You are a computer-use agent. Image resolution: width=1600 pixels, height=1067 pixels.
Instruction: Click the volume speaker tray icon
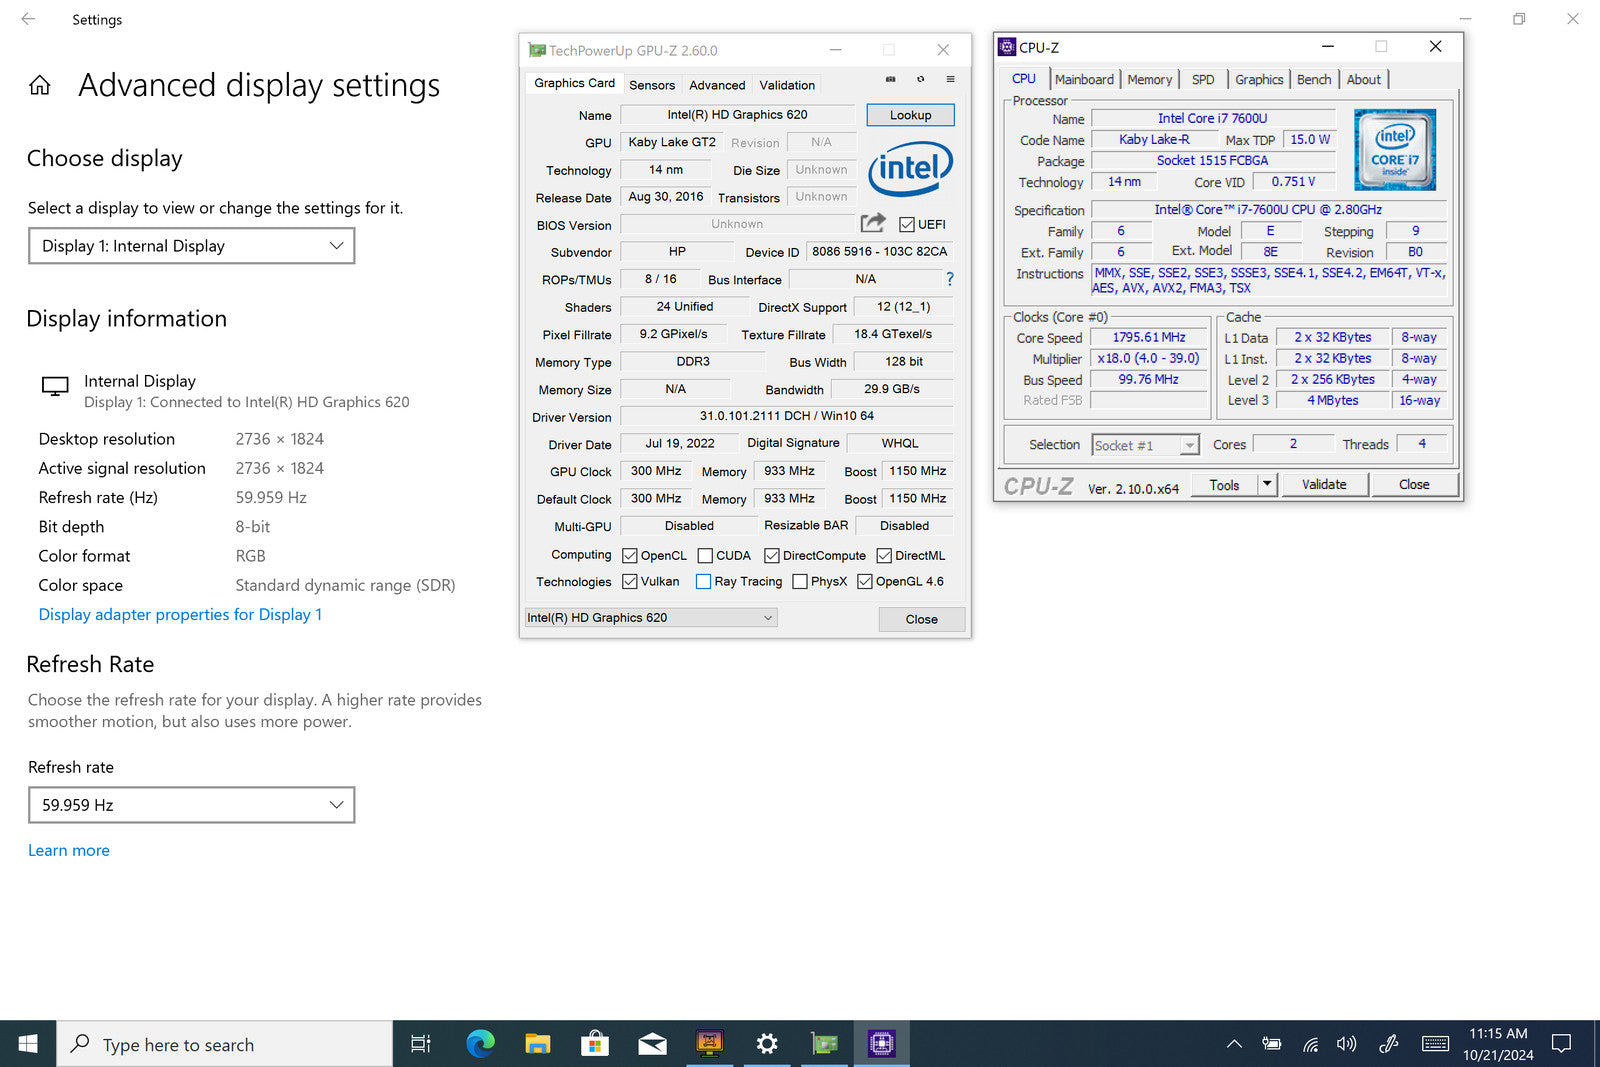tap(1347, 1044)
